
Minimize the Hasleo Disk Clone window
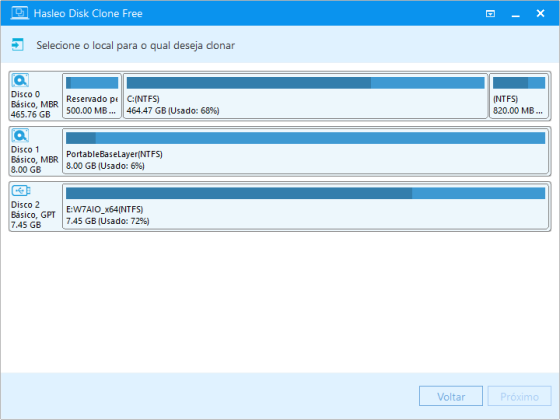tap(515, 14)
